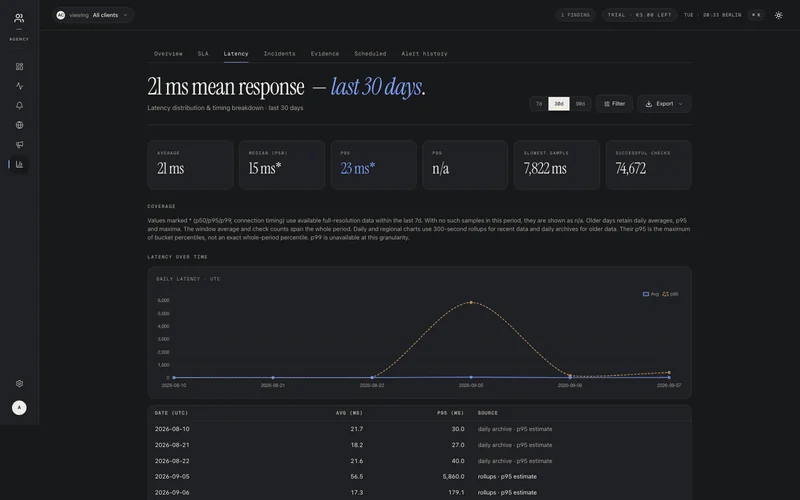Switch to the Evidence tab
This screenshot has height=500, width=800.
click(324, 54)
